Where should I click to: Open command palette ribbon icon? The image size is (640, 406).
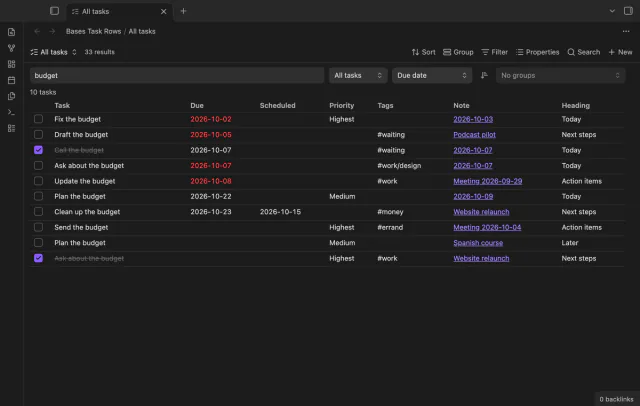11,112
